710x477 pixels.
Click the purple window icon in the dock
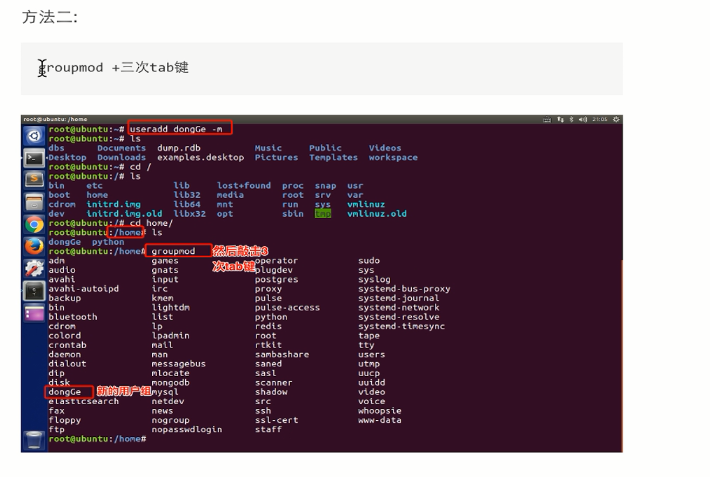(x=34, y=313)
